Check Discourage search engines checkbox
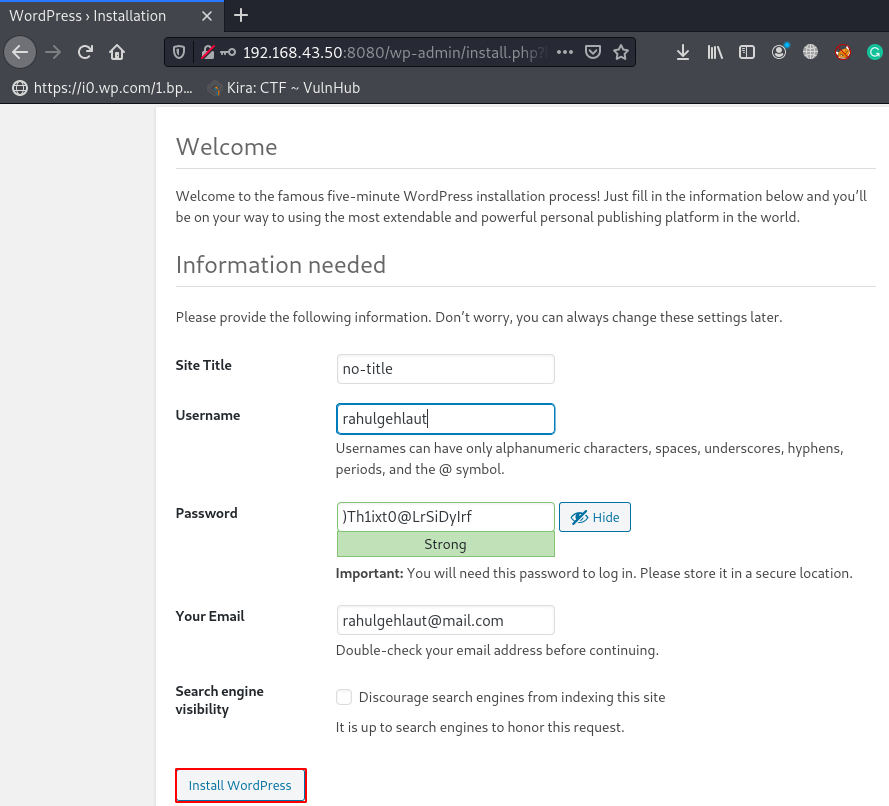Viewport: 889px width, 806px height. 344,697
